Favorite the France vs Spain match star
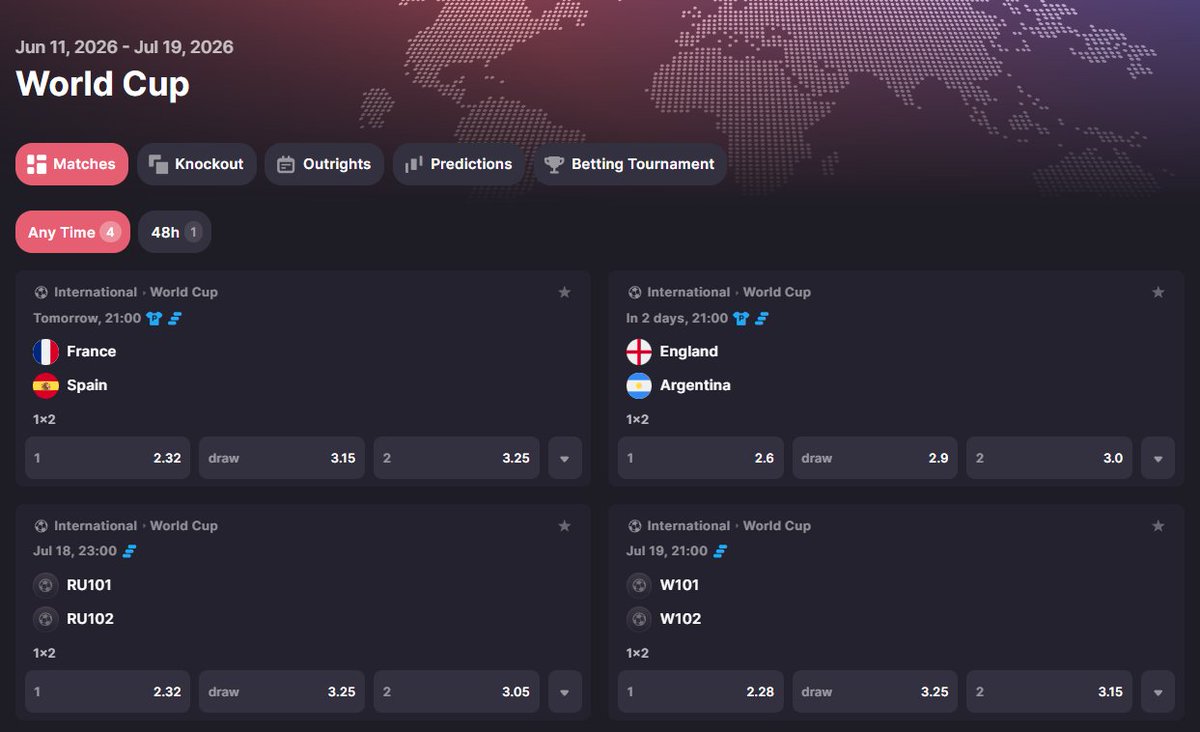The image size is (1200, 732). pos(564,292)
